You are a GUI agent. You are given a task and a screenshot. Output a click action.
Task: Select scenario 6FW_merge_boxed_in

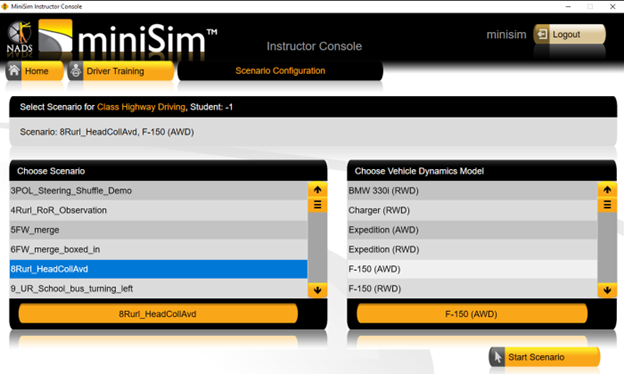point(158,249)
